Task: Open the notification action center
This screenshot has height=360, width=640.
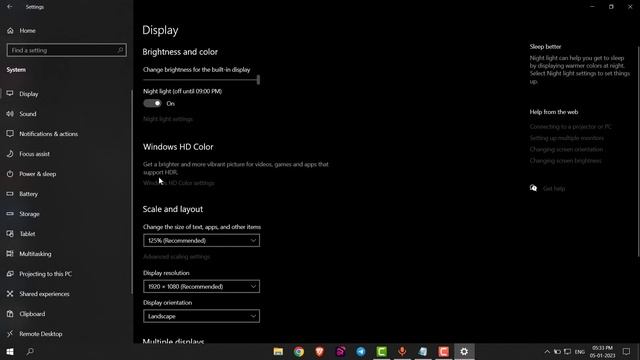Action: point(627,352)
